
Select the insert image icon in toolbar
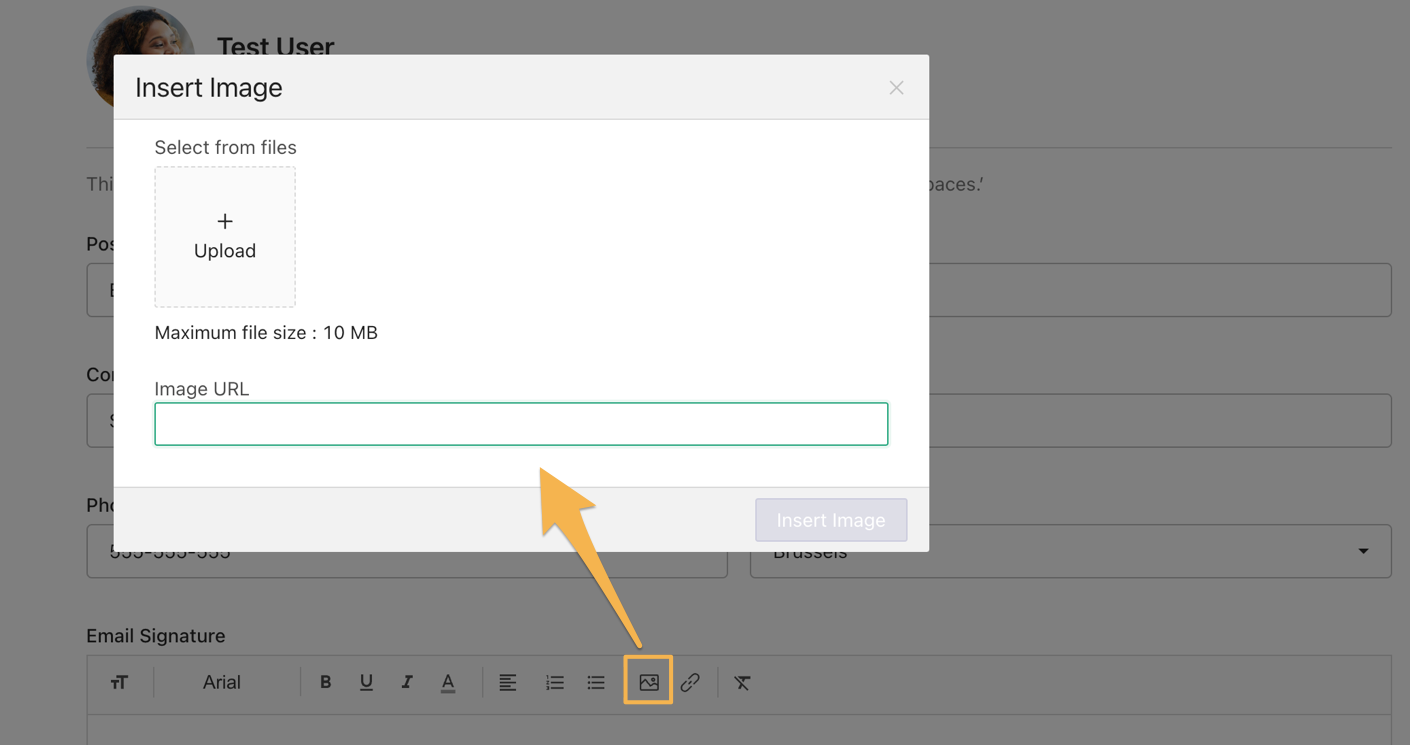coord(648,681)
